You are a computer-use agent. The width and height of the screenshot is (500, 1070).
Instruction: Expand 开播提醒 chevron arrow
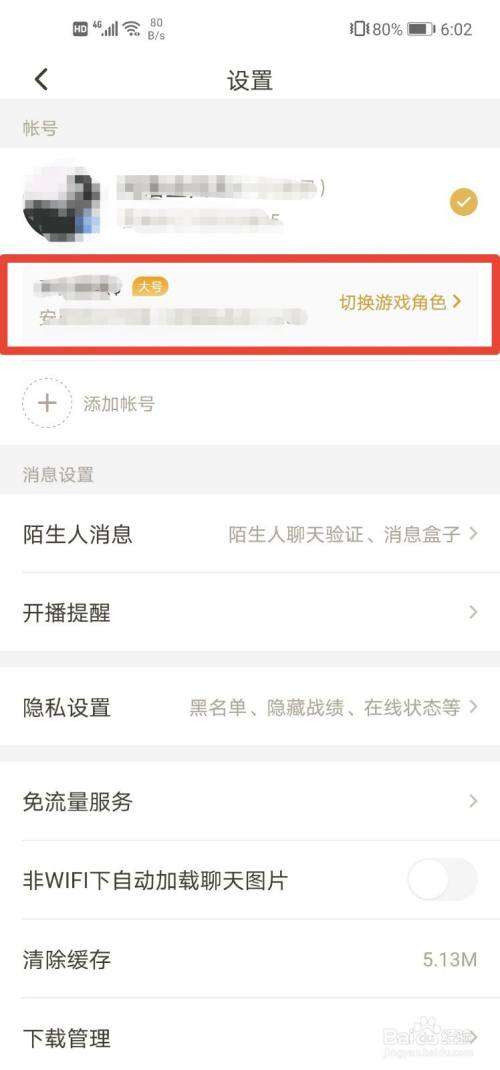pos(473,613)
